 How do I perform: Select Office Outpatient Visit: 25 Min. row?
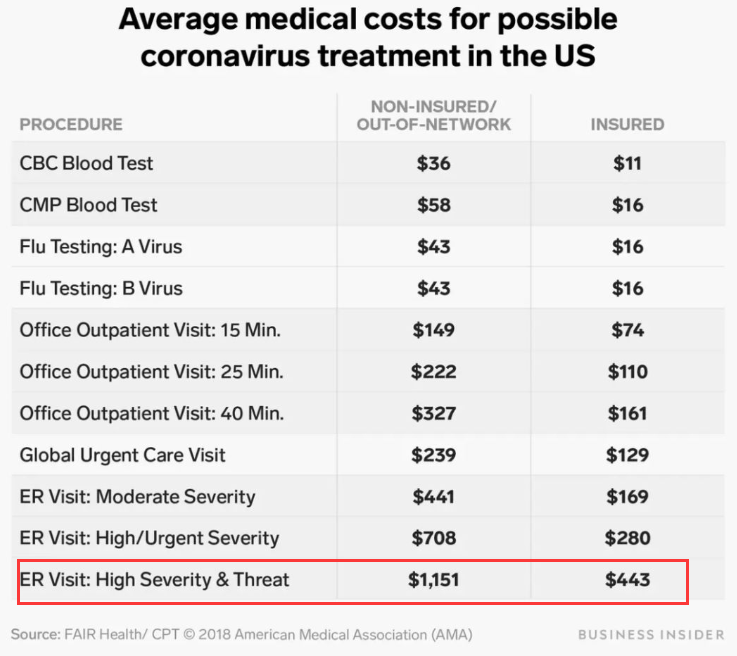[x=151, y=372]
